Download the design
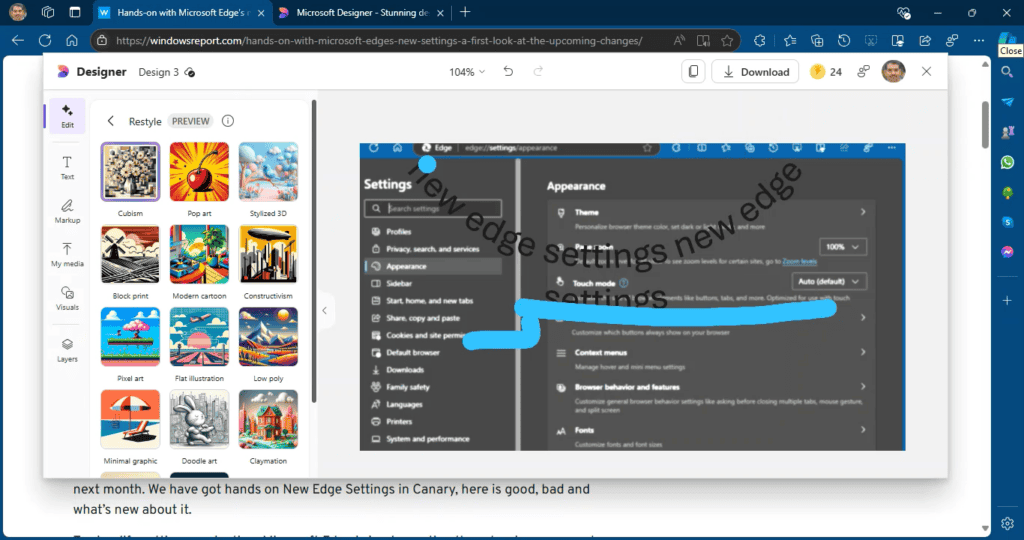 tap(756, 72)
